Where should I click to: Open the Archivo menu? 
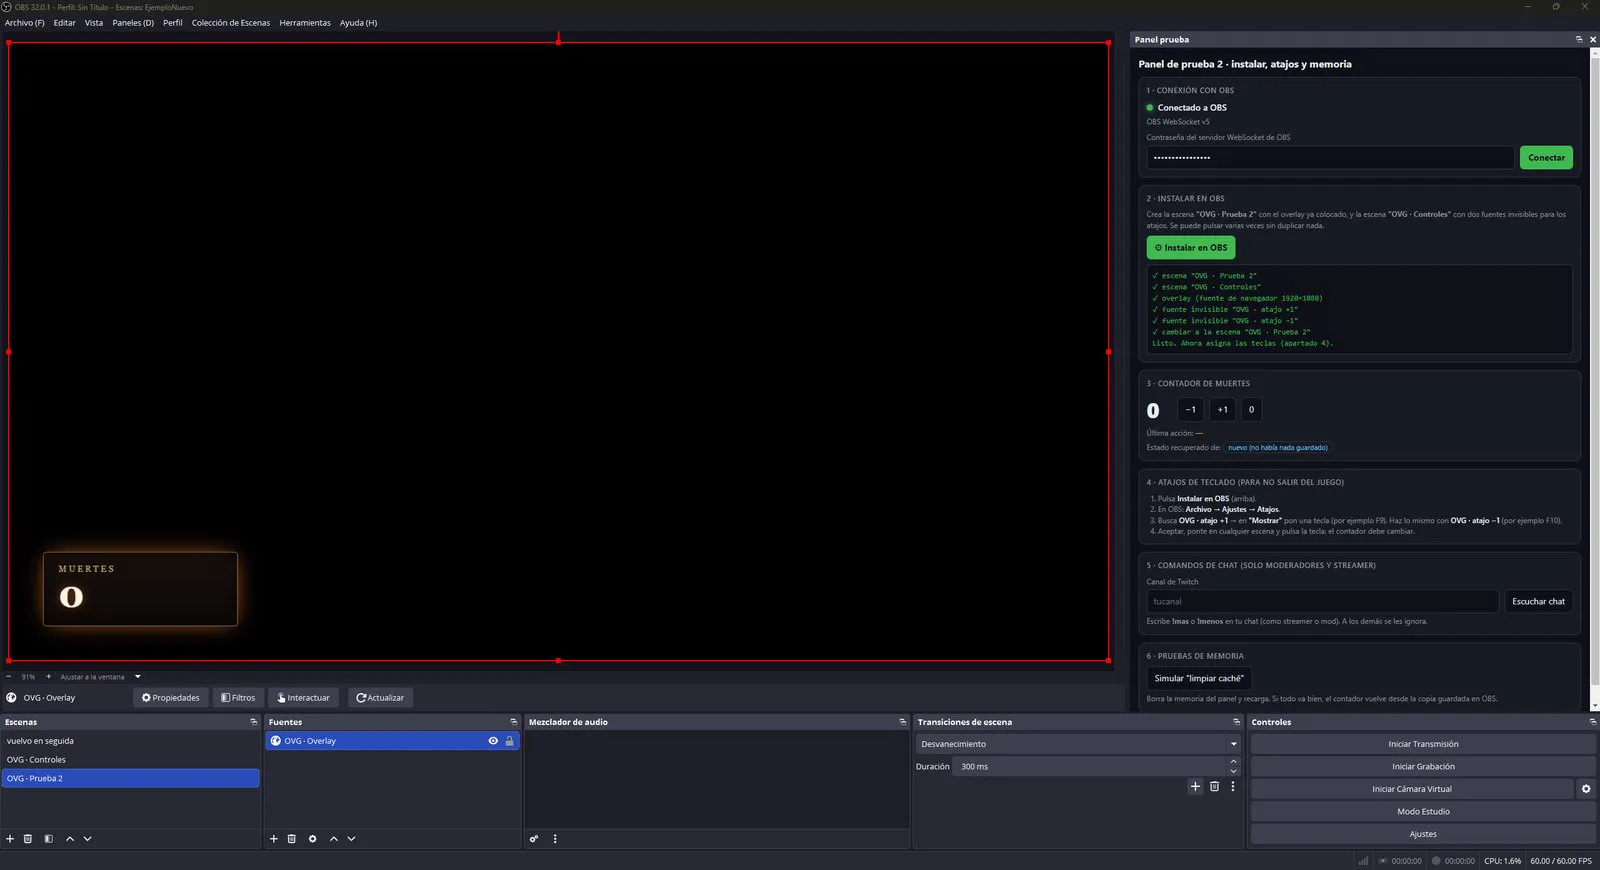(x=25, y=23)
